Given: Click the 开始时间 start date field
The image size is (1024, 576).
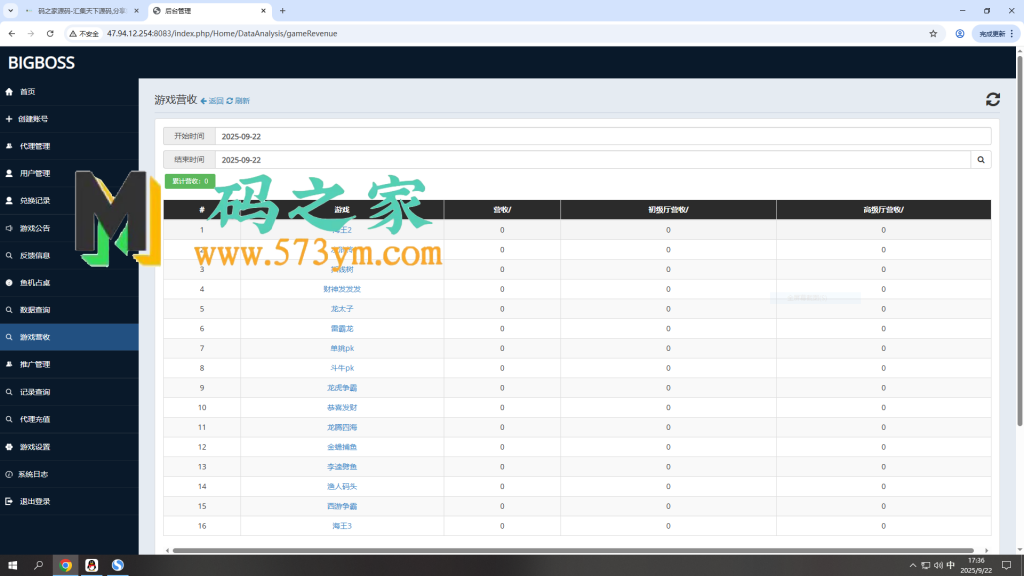Looking at the screenshot, I should 603,136.
